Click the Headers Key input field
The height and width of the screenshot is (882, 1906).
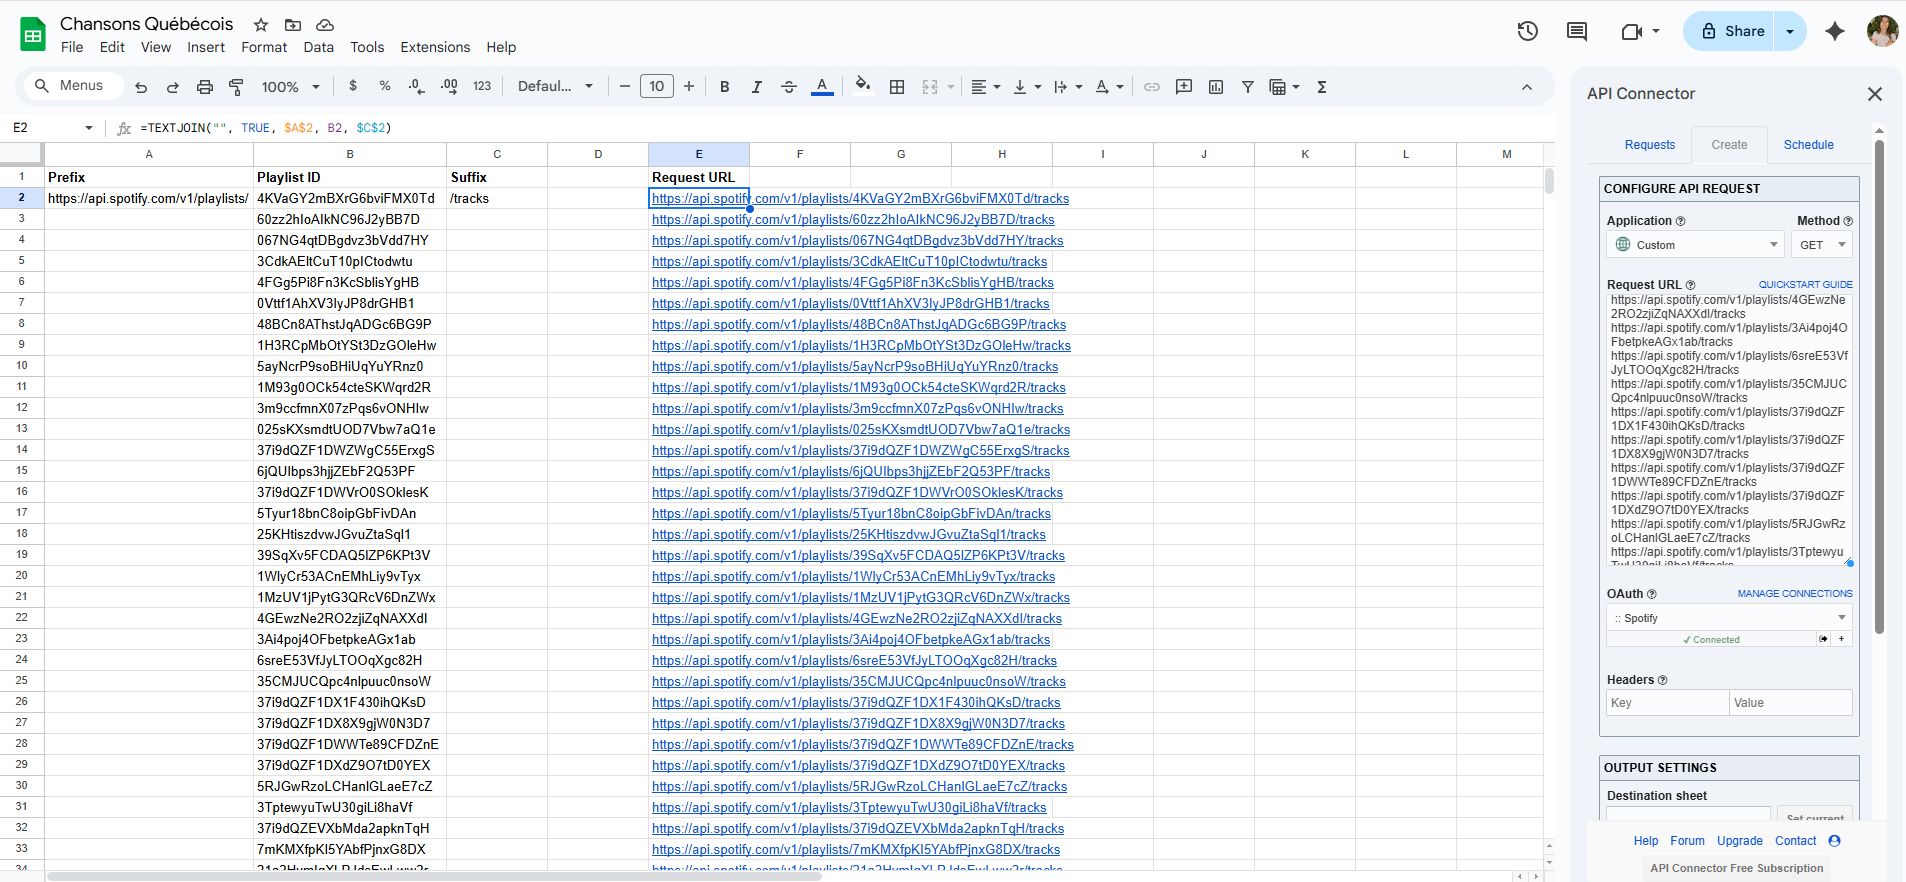click(1668, 703)
